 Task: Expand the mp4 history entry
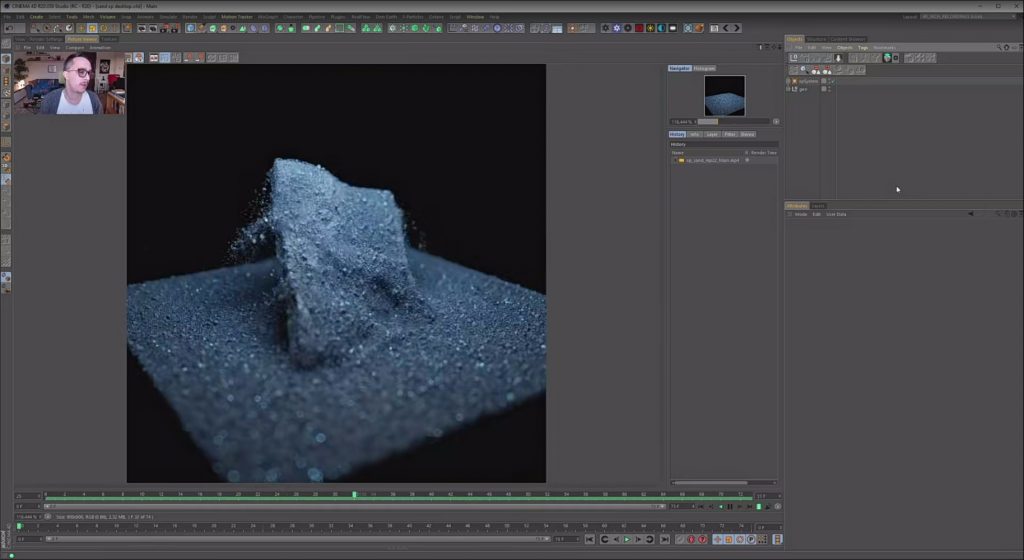pyautogui.click(x=675, y=160)
